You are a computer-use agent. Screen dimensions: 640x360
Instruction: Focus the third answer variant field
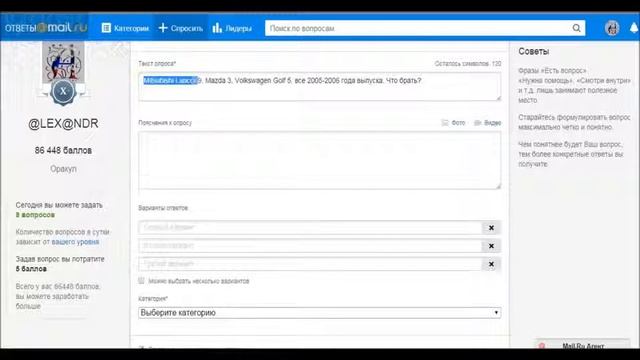coord(310,264)
